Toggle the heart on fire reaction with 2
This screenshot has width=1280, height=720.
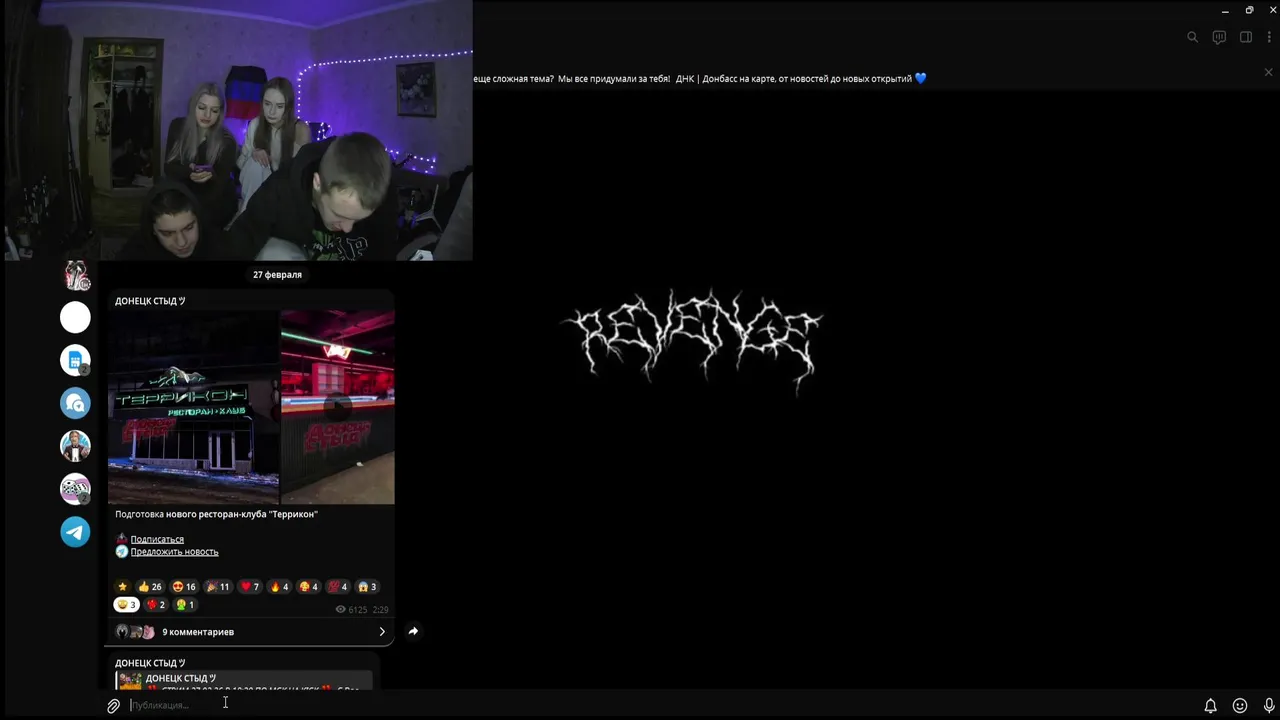click(155, 605)
